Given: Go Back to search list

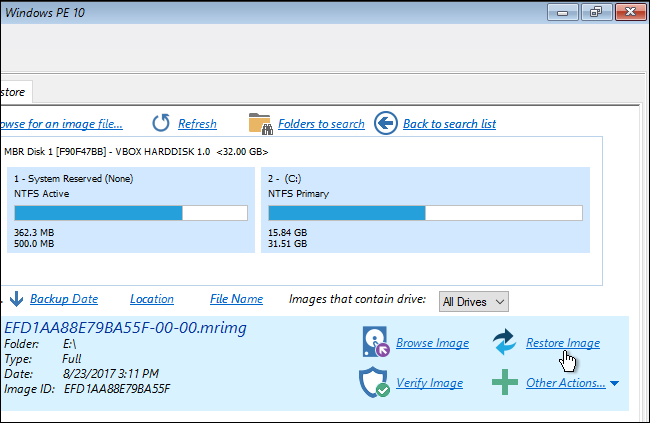Looking at the screenshot, I should 449,124.
